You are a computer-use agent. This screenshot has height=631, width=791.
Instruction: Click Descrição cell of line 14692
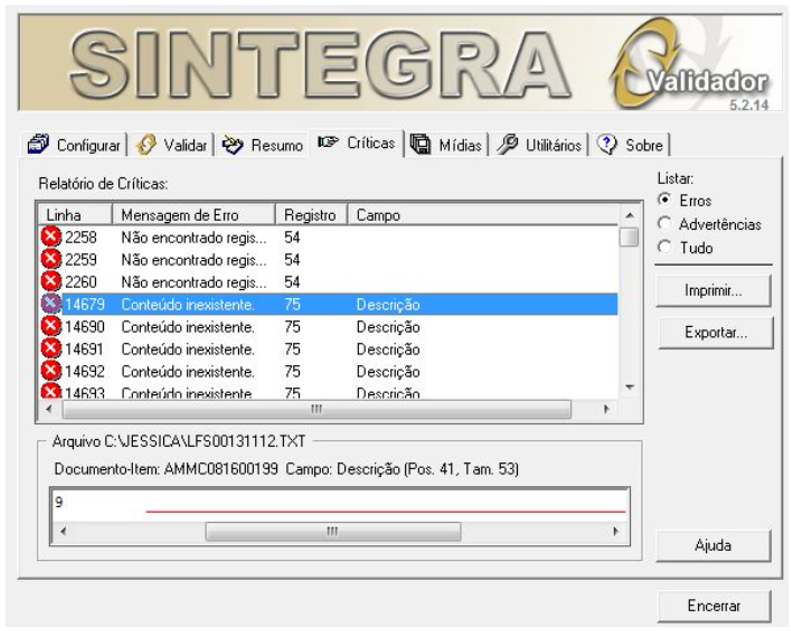tap(388, 372)
